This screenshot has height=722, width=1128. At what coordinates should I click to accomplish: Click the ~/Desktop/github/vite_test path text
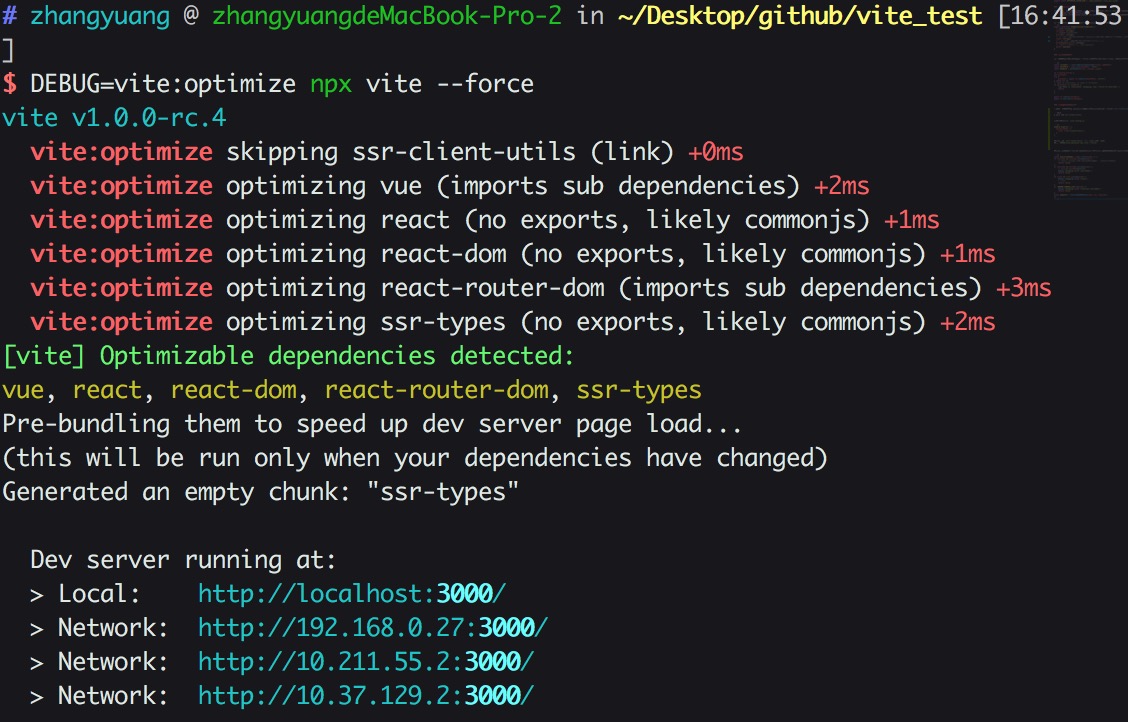[x=800, y=16]
